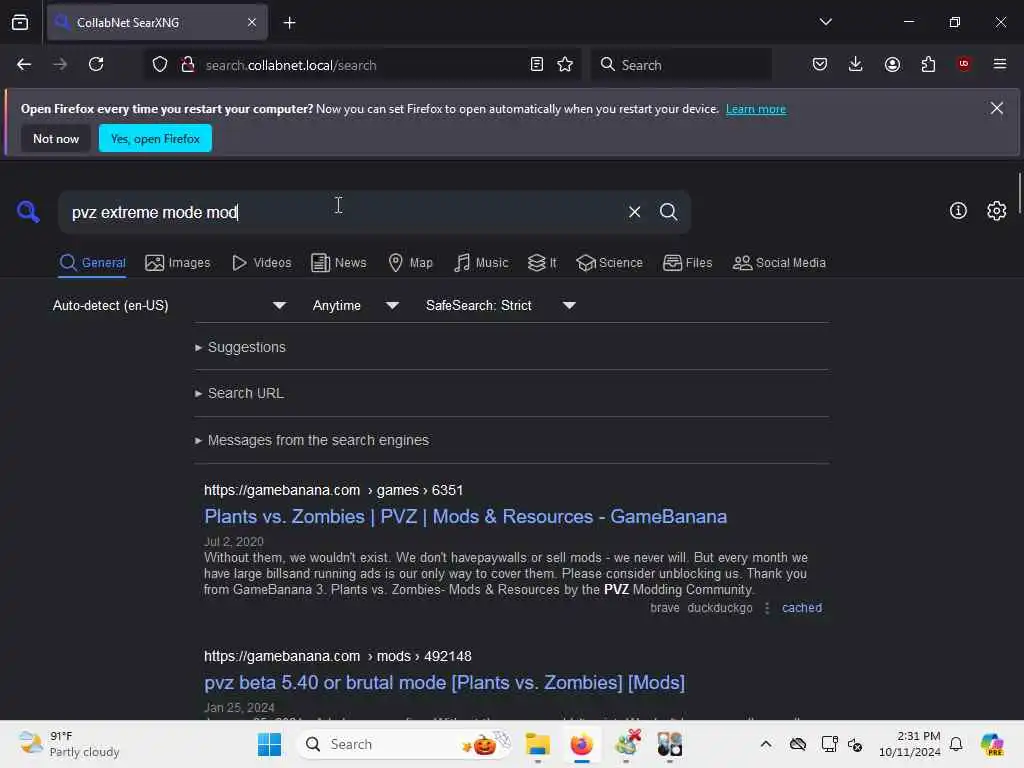This screenshot has height=768, width=1024.
Task: Focus the browser address bar
Action: point(362,65)
